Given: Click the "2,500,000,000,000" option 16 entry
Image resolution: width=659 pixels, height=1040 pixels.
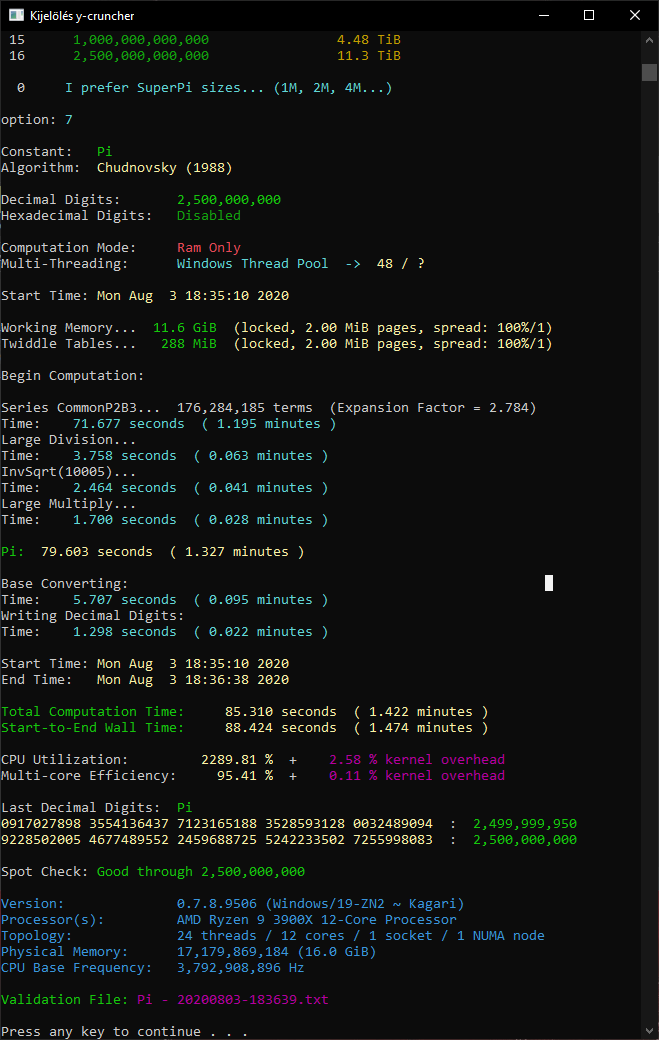Looking at the screenshot, I should (141, 56).
